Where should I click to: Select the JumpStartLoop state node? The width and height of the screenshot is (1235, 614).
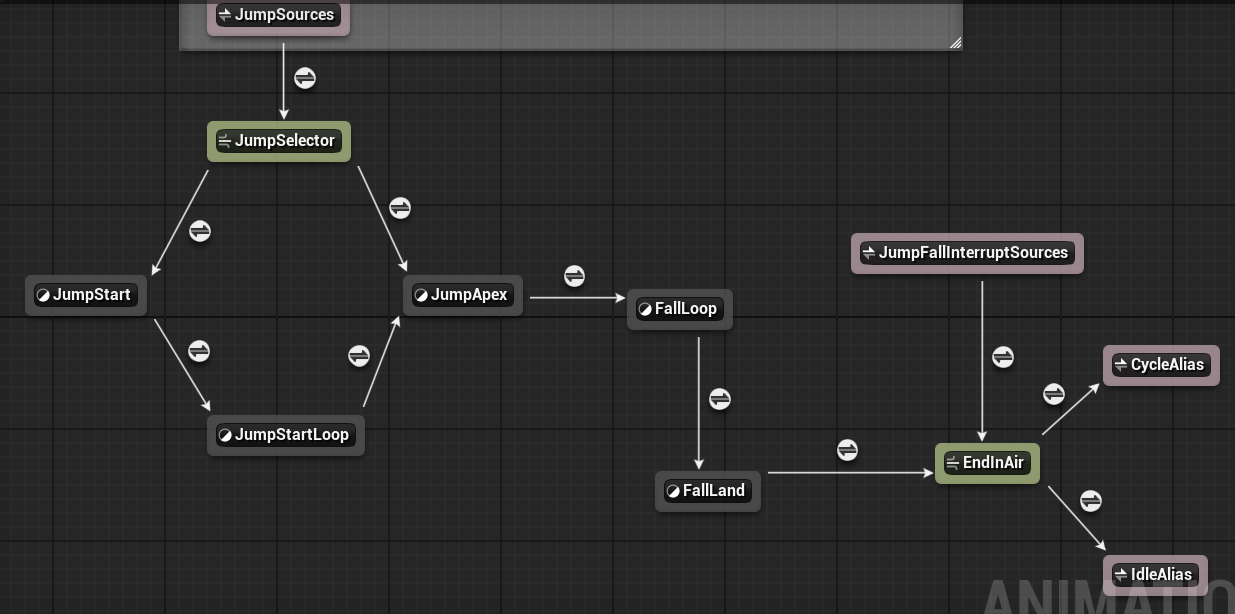coord(286,435)
